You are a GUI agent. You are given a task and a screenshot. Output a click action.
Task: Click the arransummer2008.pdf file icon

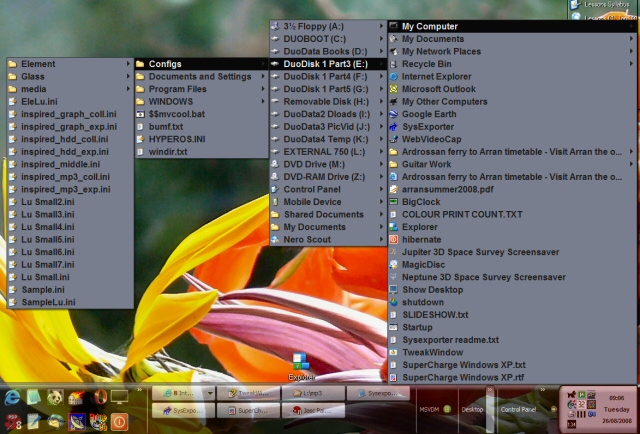393,189
